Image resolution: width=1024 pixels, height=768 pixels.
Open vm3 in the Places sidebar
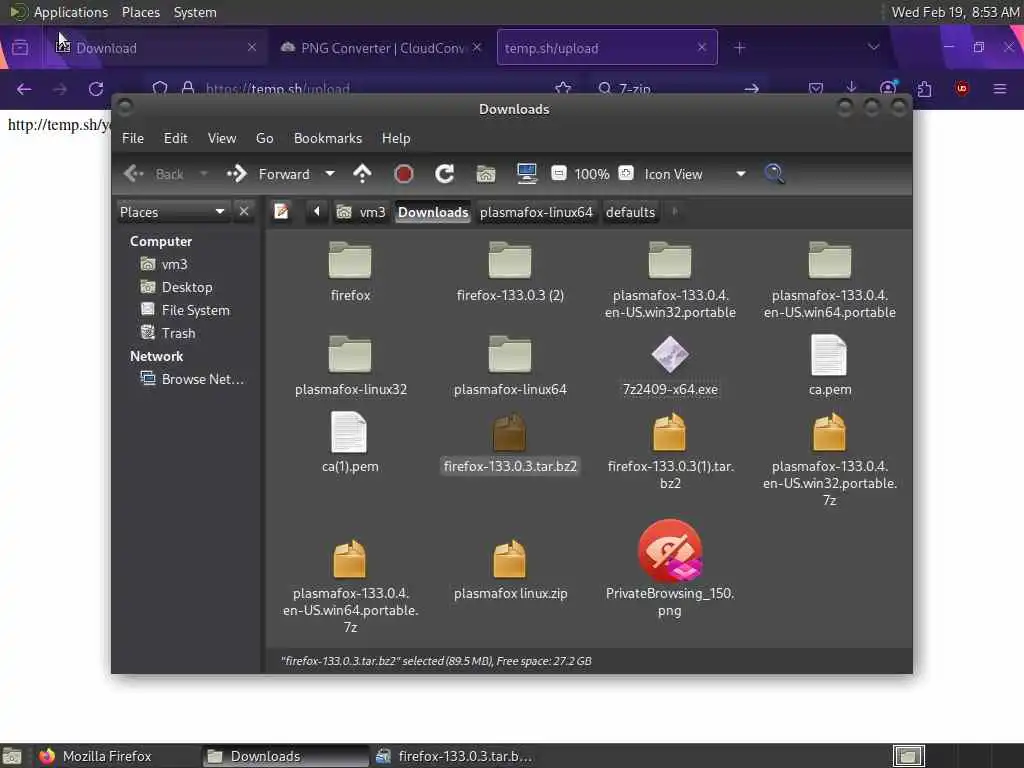coord(165,264)
